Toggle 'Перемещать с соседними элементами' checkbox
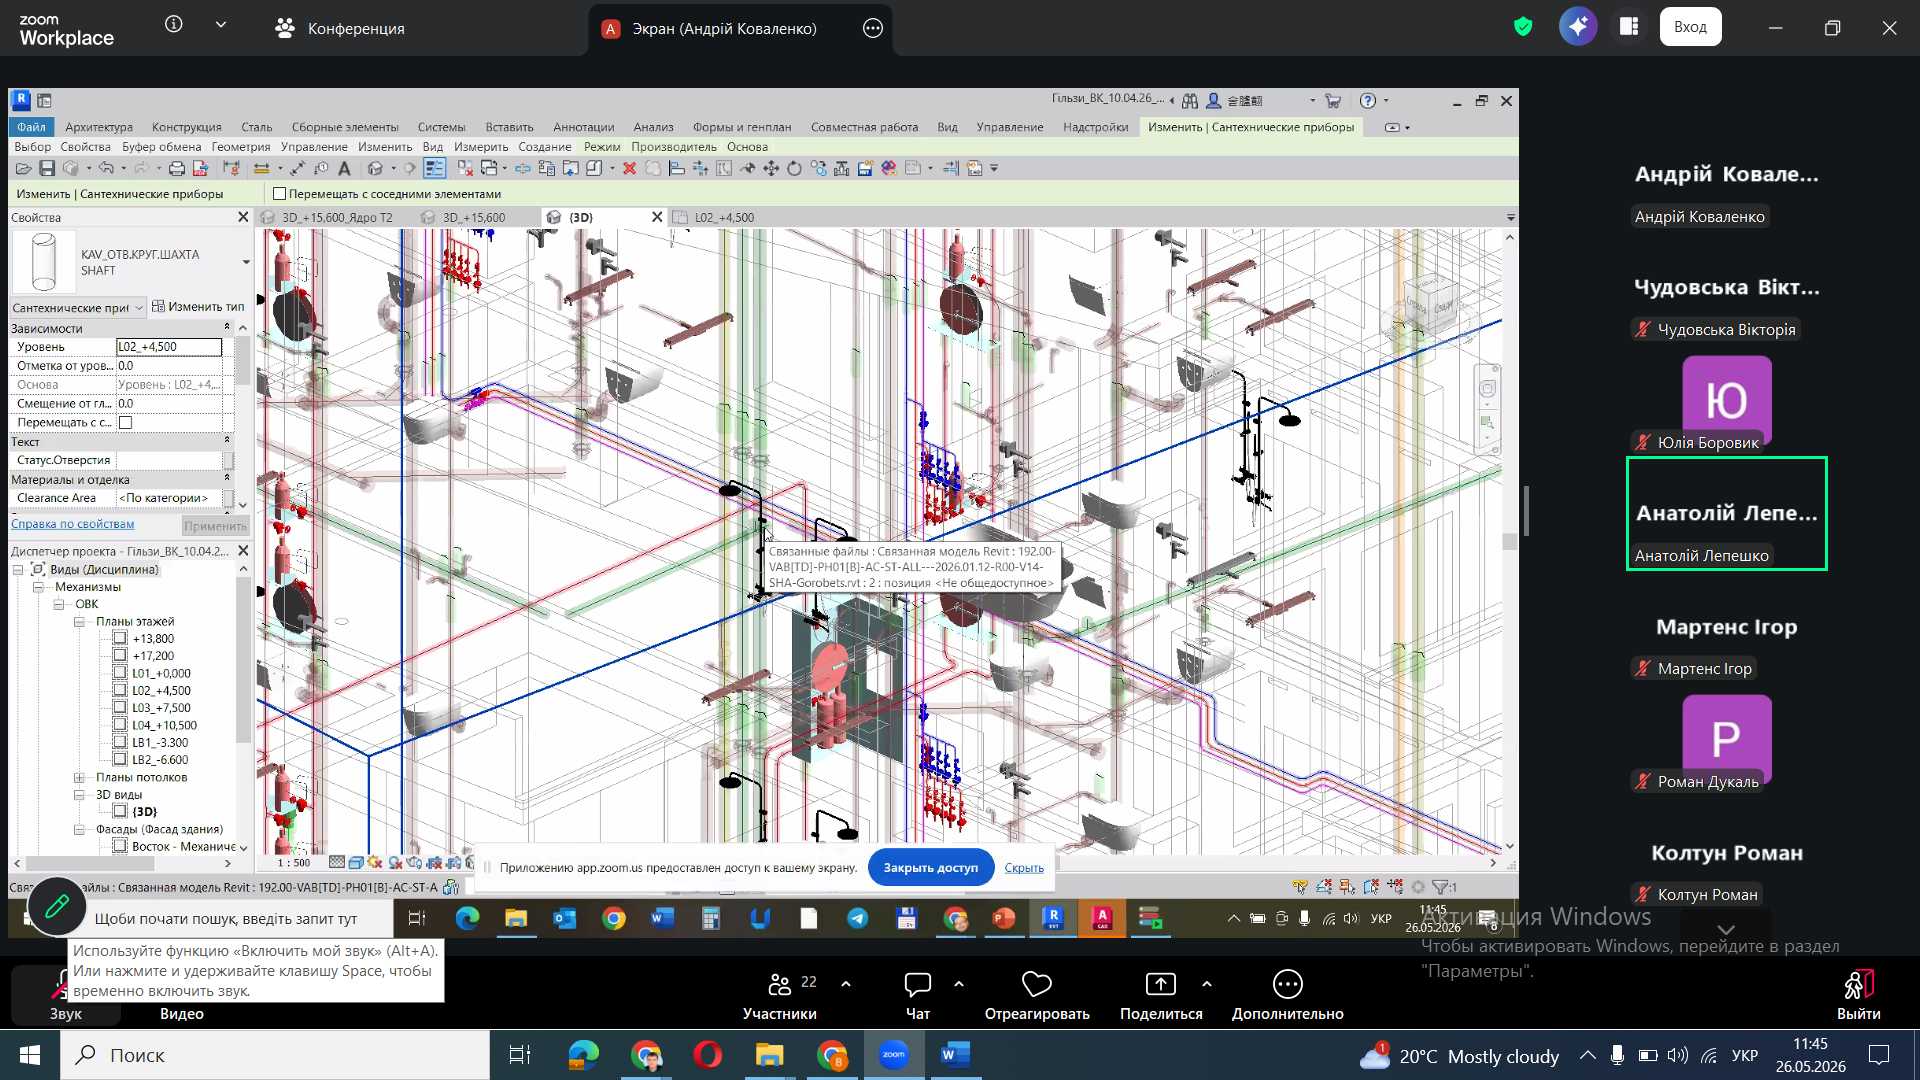This screenshot has width=1920, height=1080. (280, 194)
